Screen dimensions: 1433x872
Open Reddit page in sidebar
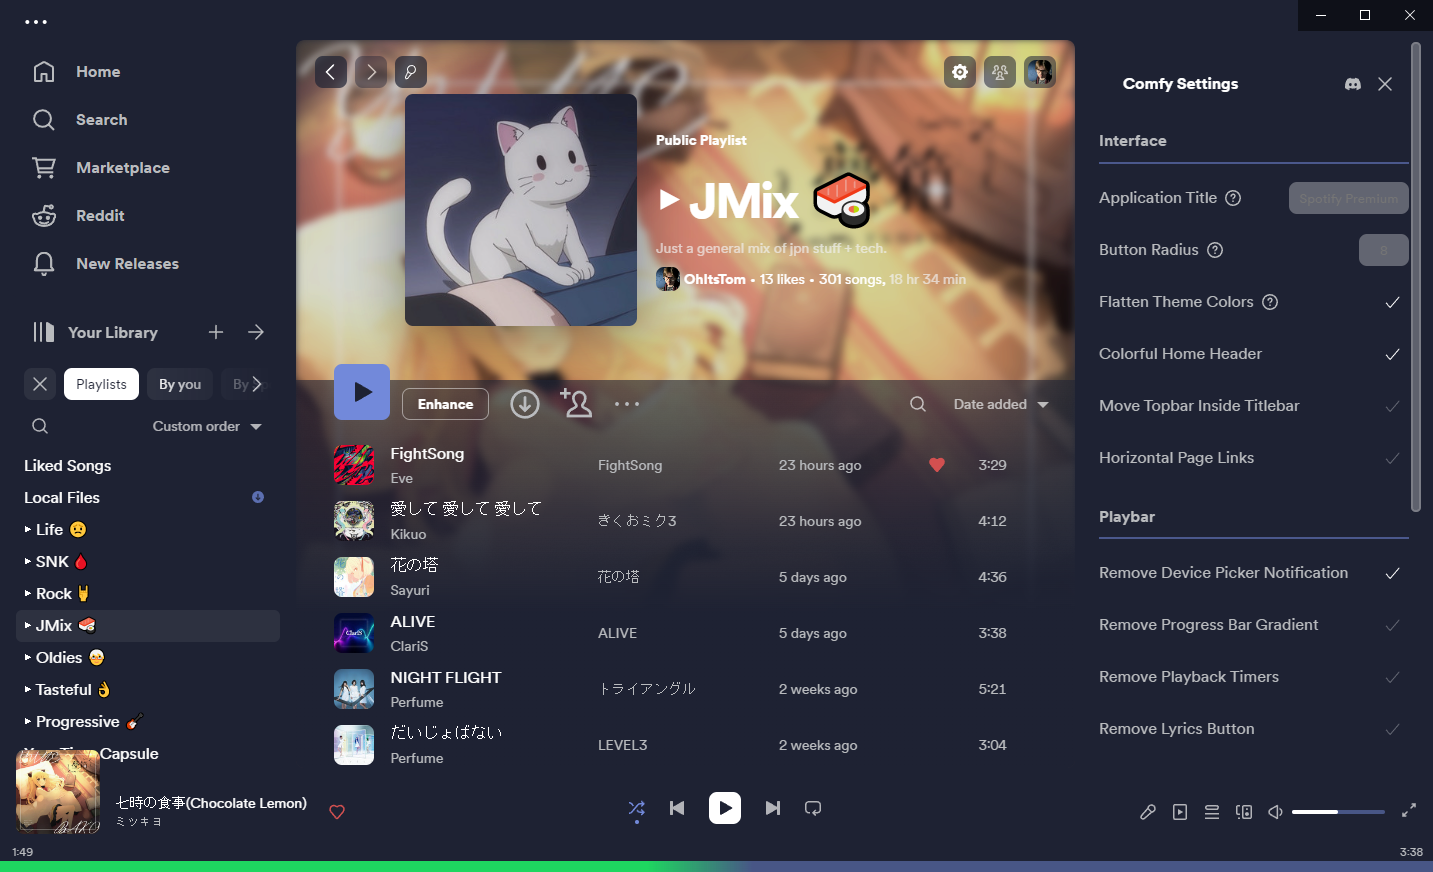pos(78,216)
